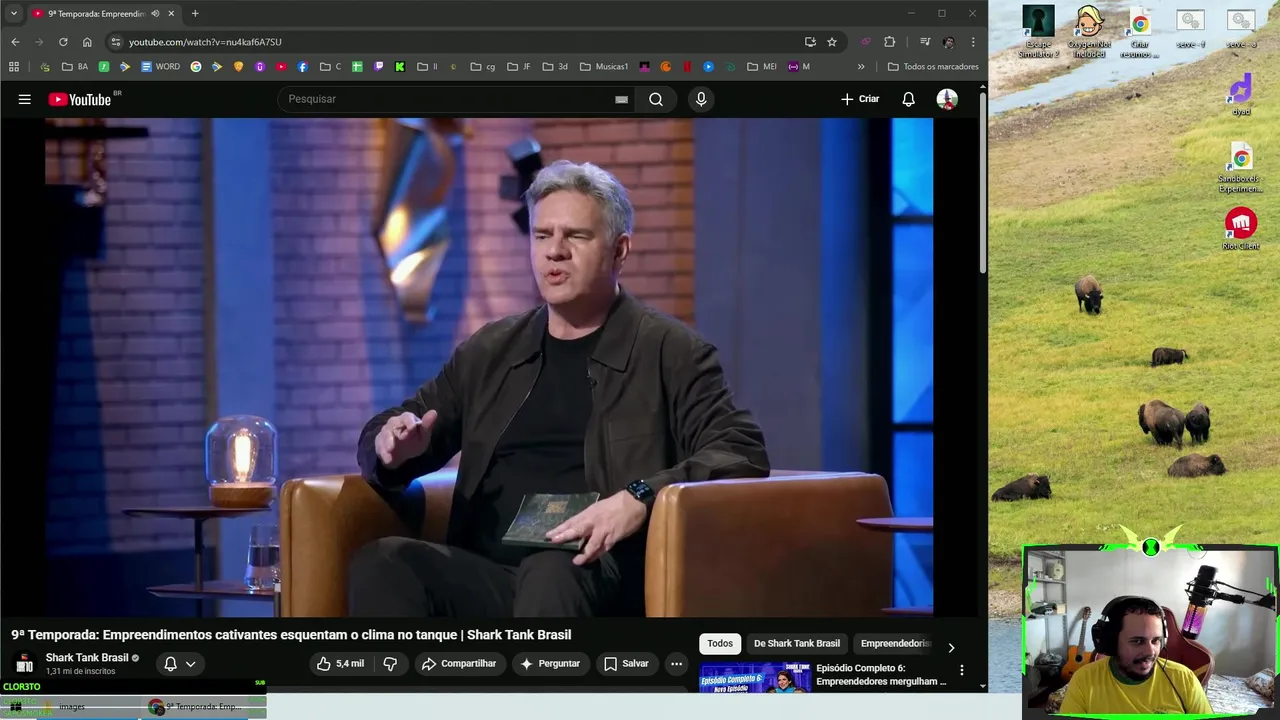View site information icon in address bar
Screen dimensions: 1280x720
coord(116,42)
